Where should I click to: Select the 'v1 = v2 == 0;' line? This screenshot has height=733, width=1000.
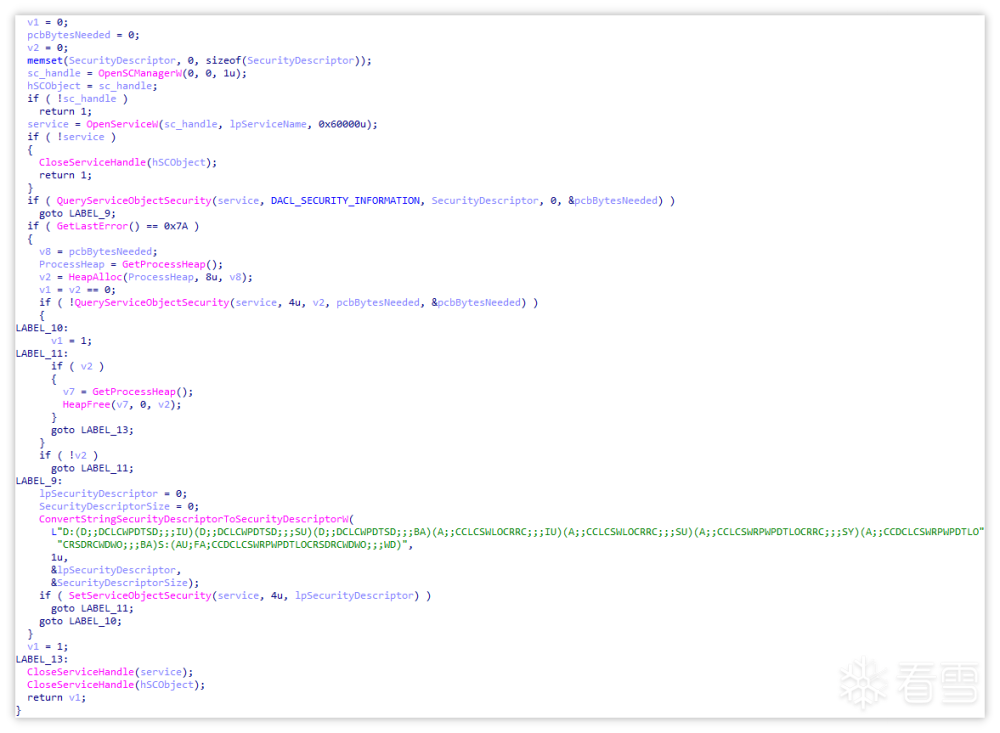click(77, 290)
